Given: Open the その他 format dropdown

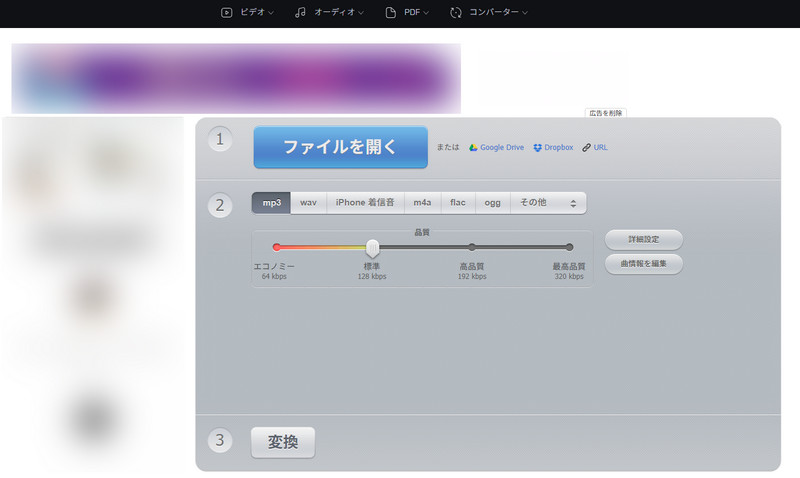Looking at the screenshot, I should (548, 203).
